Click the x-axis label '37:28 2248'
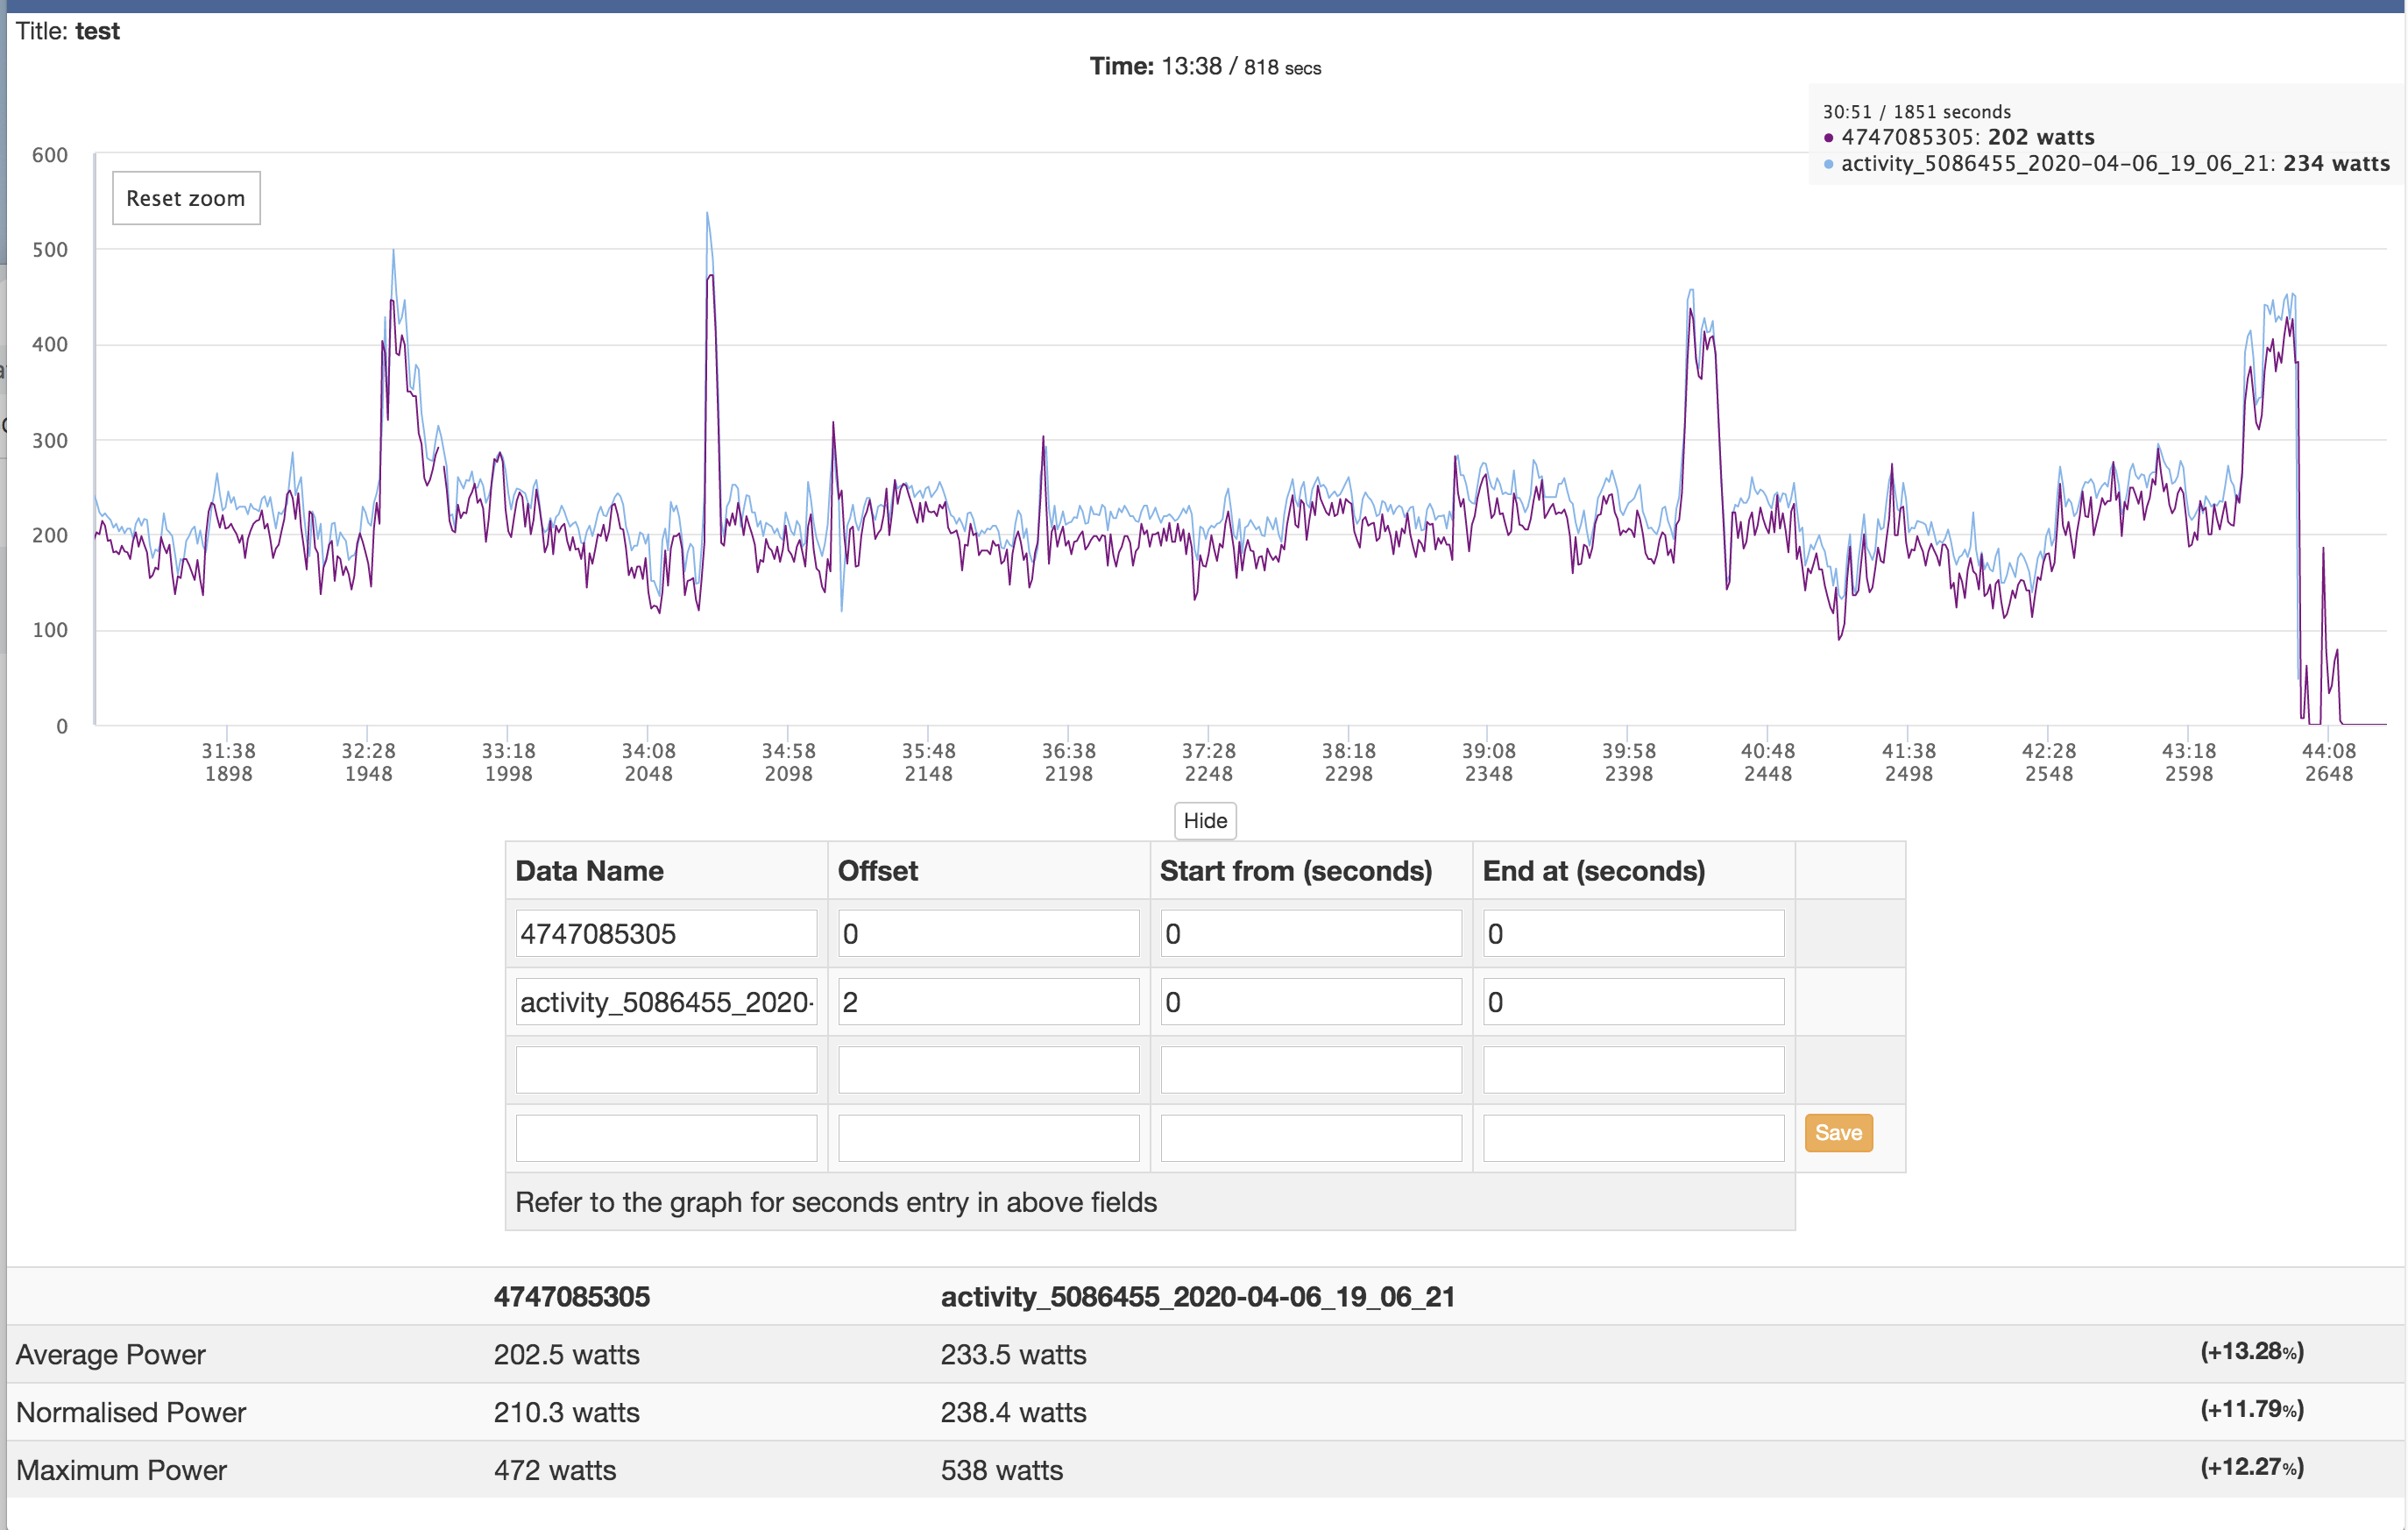Viewport: 2408px width, 1530px height. (x=1208, y=762)
